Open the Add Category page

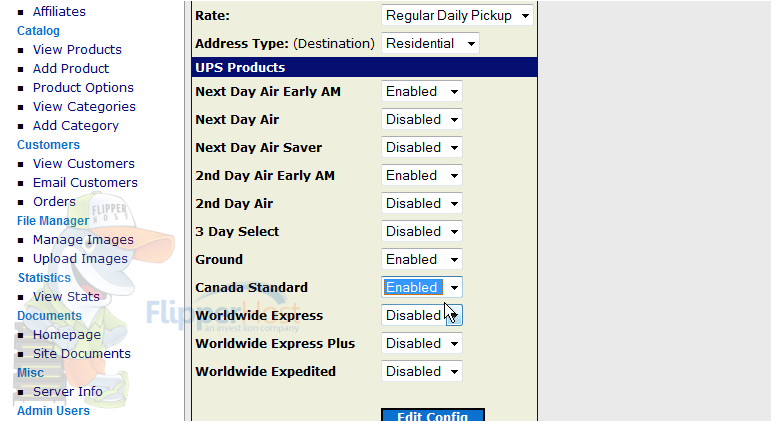click(x=76, y=126)
